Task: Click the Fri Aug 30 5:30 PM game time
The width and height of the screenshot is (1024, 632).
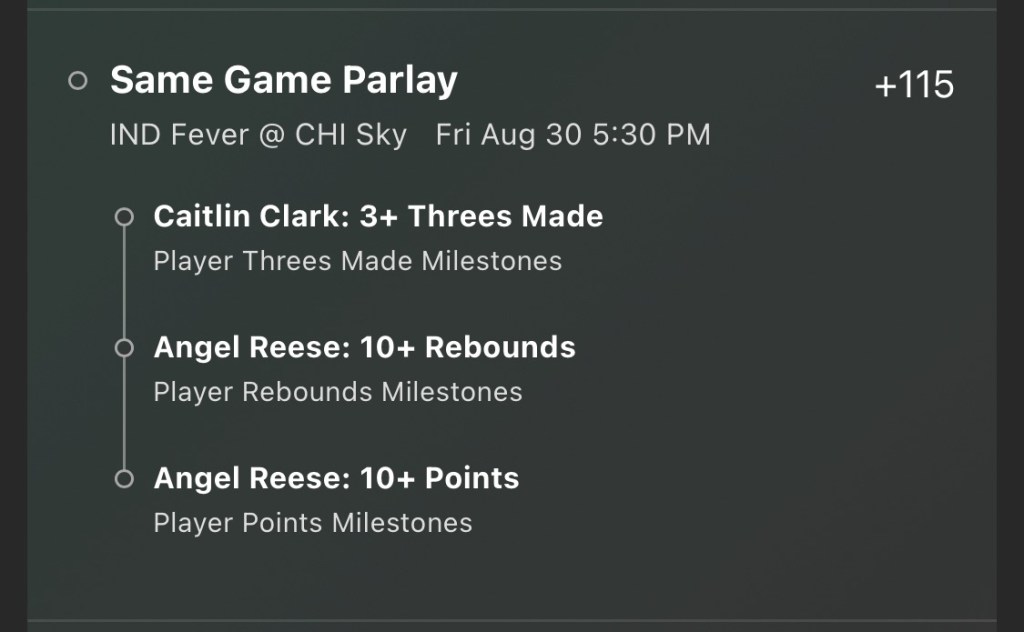Action: pos(573,135)
